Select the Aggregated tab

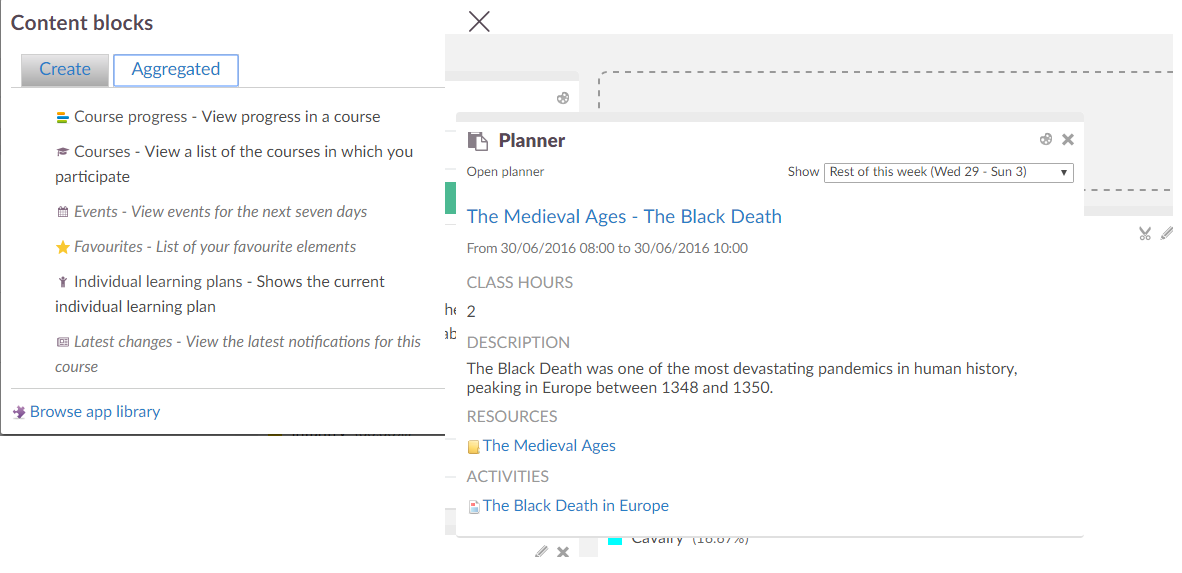[176, 69]
